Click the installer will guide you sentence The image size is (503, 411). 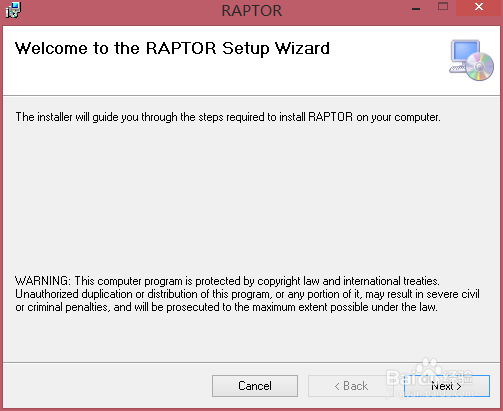coord(228,117)
